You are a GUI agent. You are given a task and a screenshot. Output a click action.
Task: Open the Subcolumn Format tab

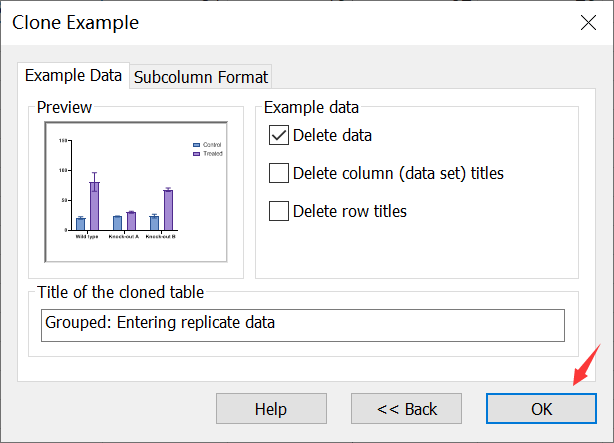coord(201,76)
